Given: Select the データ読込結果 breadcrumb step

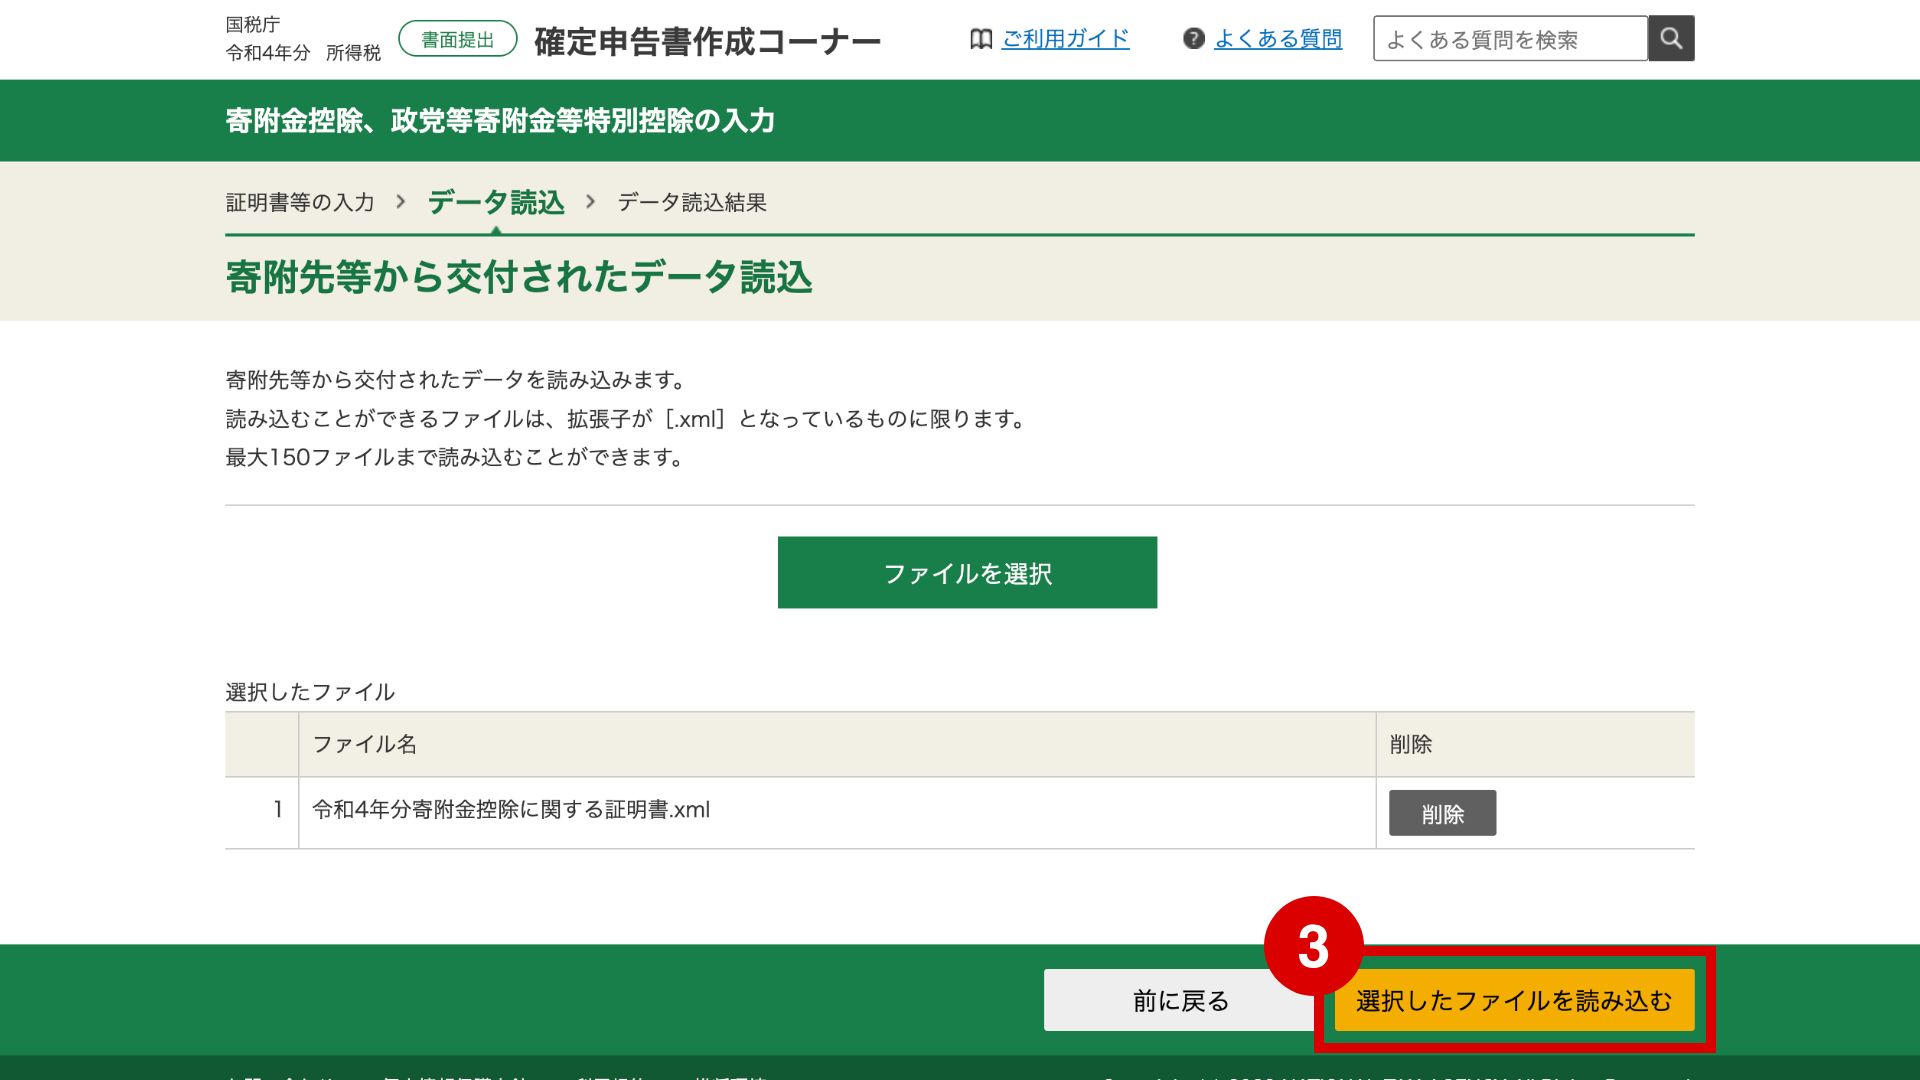Looking at the screenshot, I should pyautogui.click(x=692, y=202).
